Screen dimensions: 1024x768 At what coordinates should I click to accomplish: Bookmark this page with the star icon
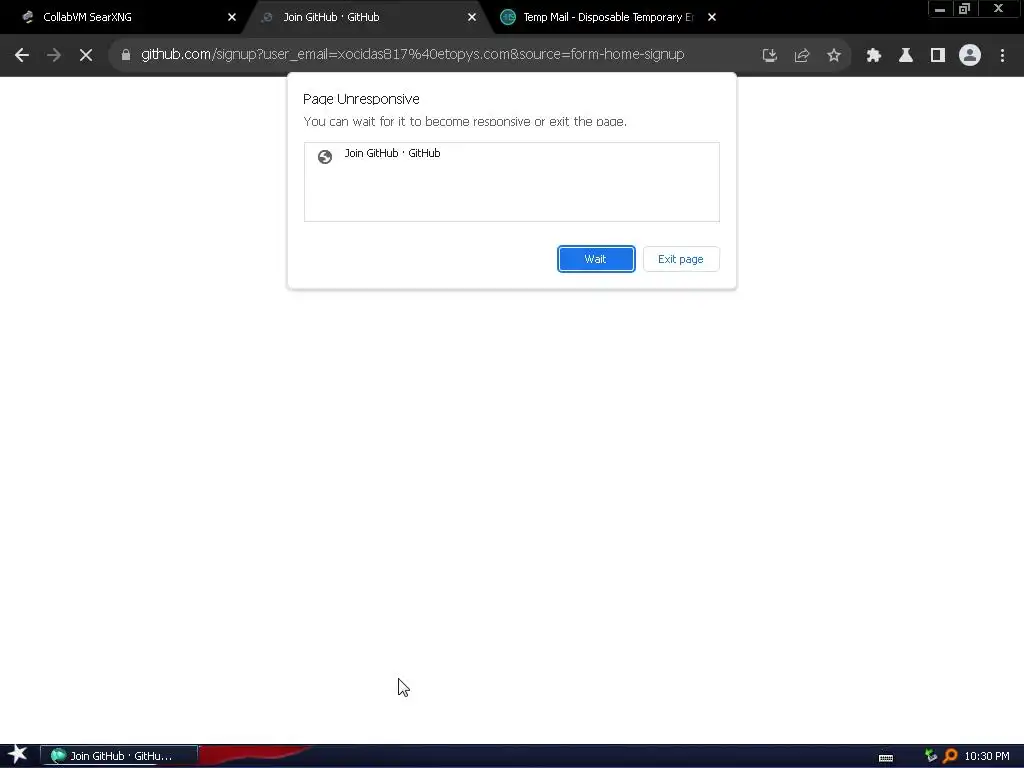[x=833, y=56]
